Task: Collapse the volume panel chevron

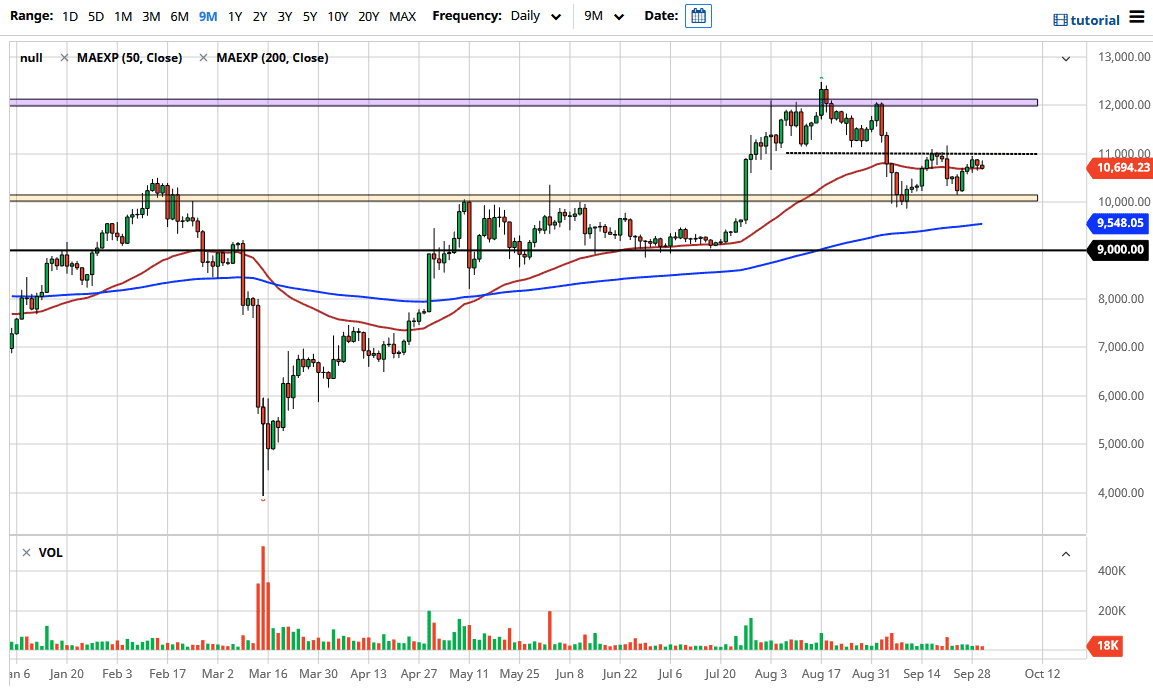Action: coord(1065,554)
